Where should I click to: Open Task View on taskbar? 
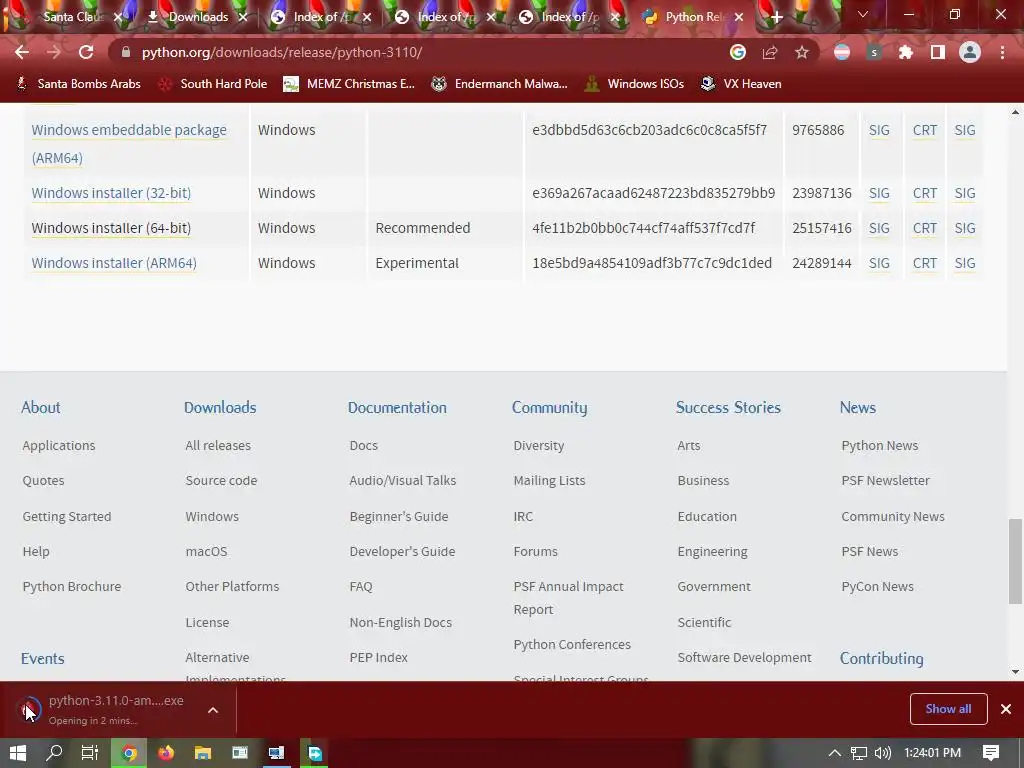coord(90,753)
